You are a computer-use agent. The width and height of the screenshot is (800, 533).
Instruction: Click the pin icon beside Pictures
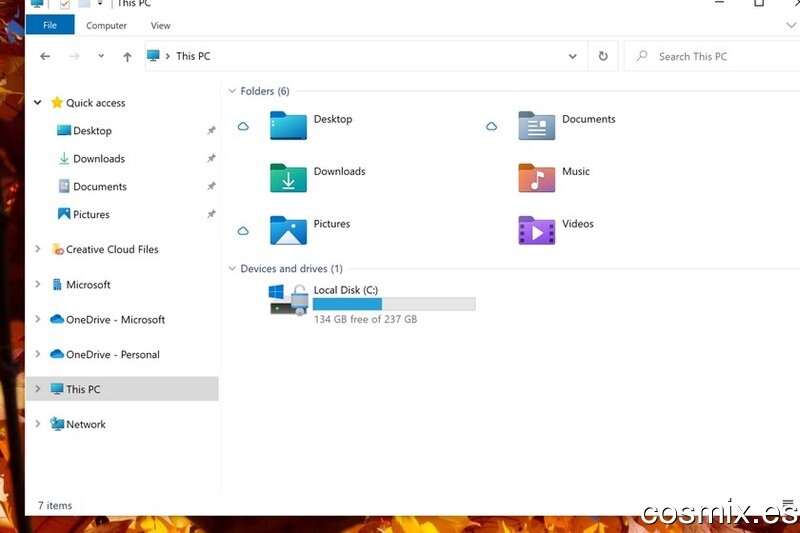pyautogui.click(x=211, y=214)
